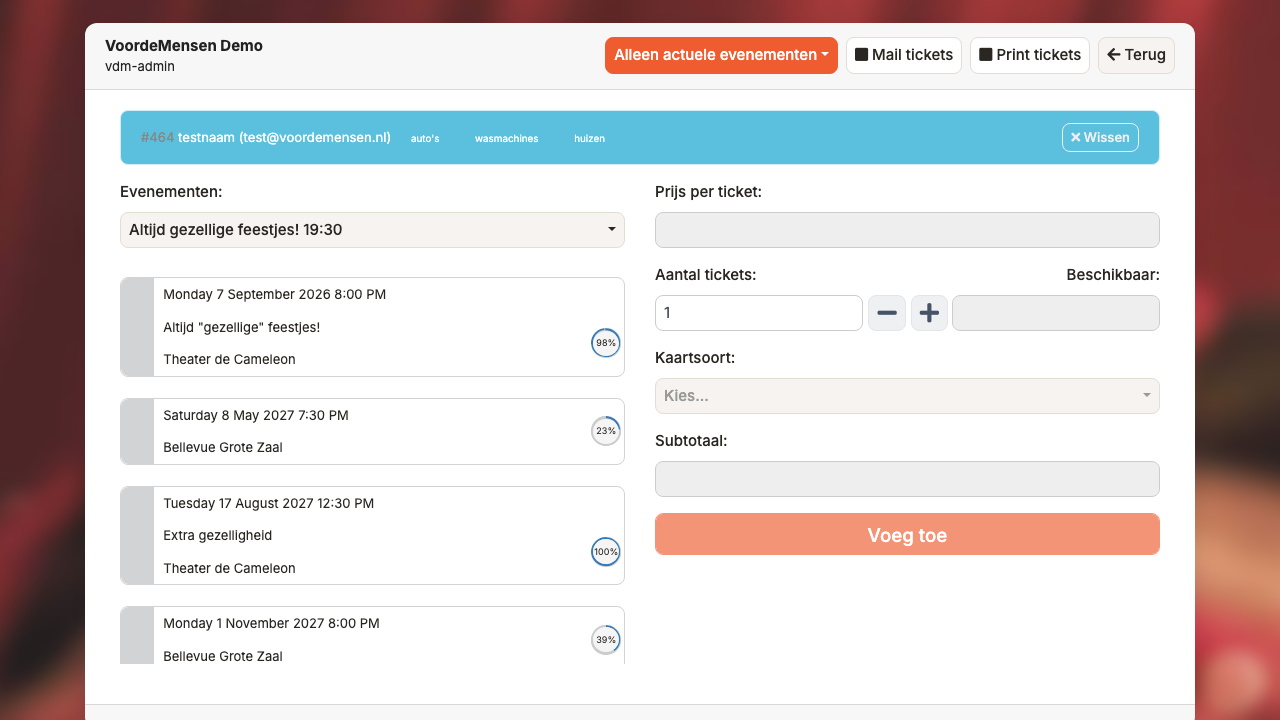Open the "Alleen actuele evenementen" filter dropdown

pos(721,55)
